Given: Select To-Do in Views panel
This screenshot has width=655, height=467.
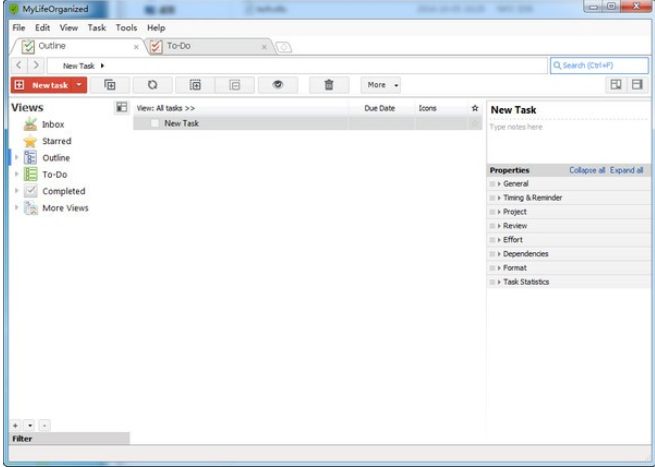Looking at the screenshot, I should [x=55, y=175].
